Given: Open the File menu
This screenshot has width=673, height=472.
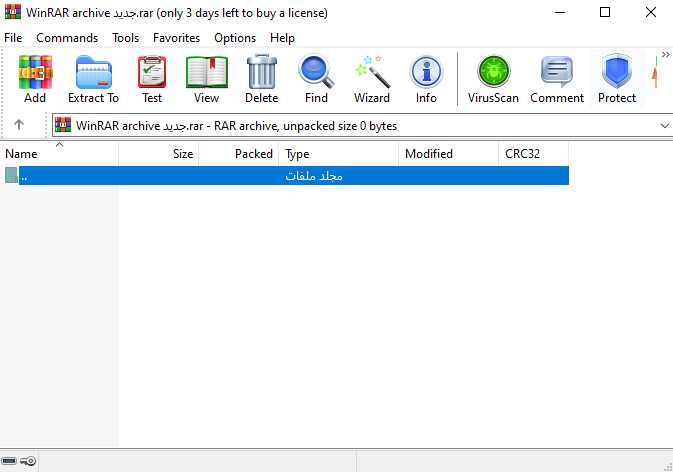Looking at the screenshot, I should pos(13,38).
